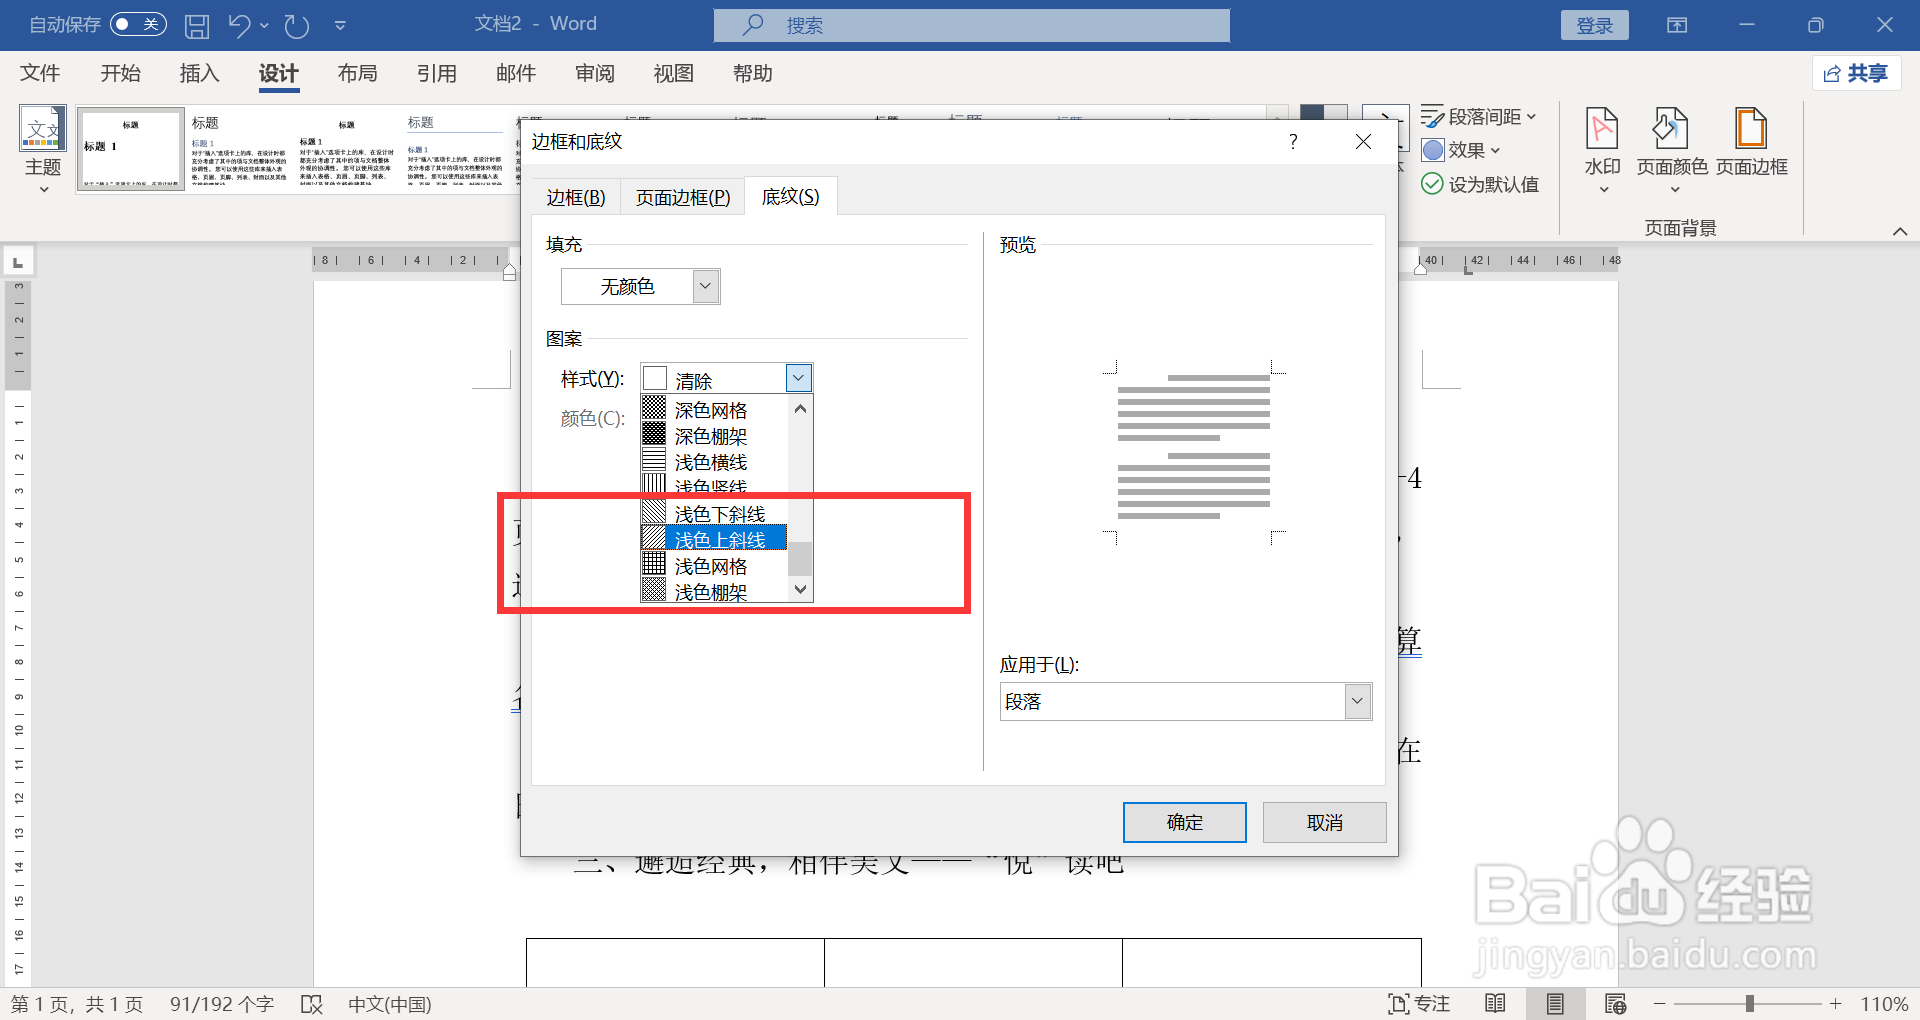Click the word count 91/192 个字
This screenshot has height=1020, width=1920.
222,1004
